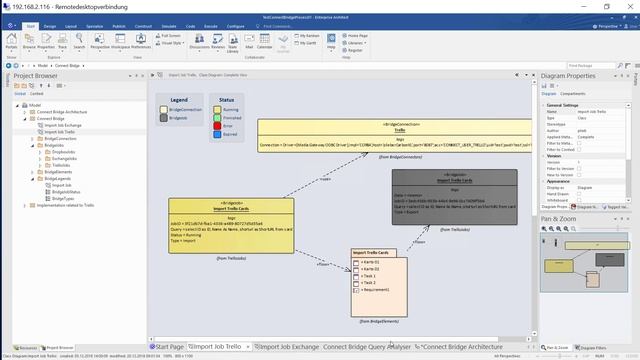
Task: Toggle Hand Drawn checkbox
Action: click(579, 194)
